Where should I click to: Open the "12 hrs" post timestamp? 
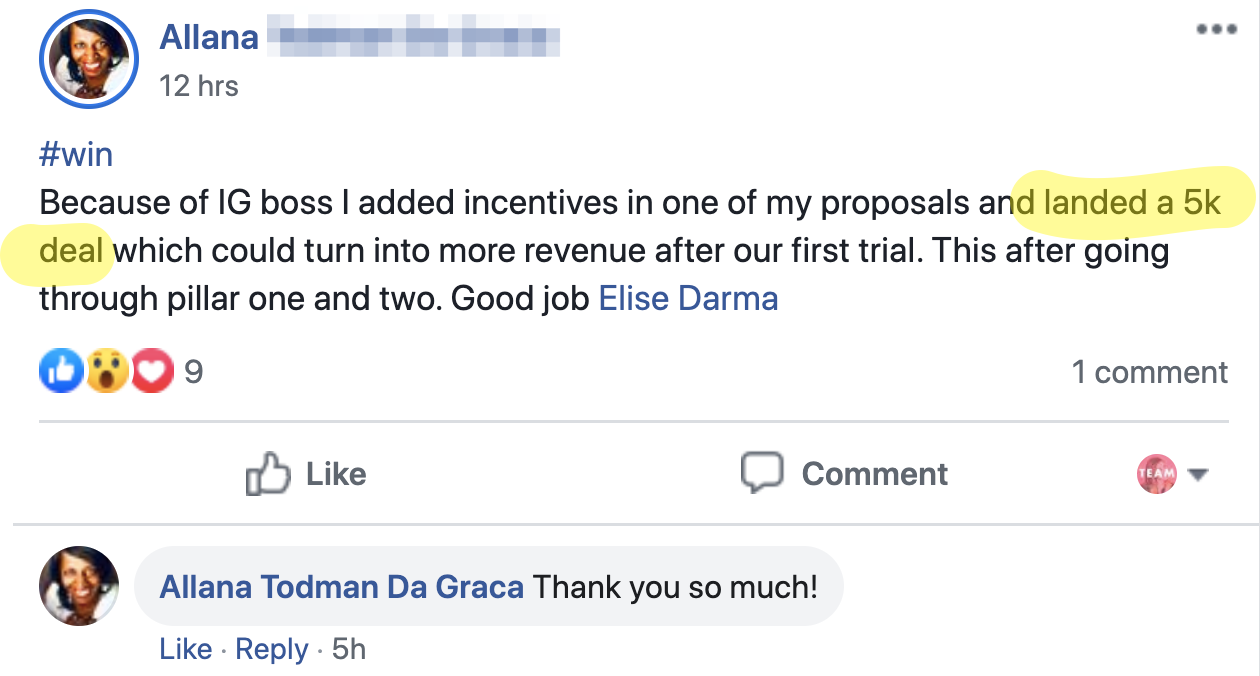(x=199, y=86)
